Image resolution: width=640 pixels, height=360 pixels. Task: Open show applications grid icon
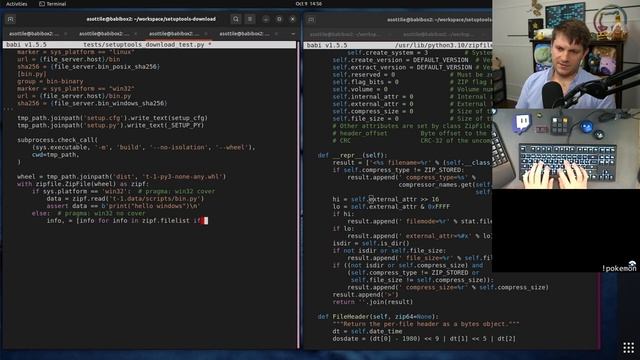point(629,348)
